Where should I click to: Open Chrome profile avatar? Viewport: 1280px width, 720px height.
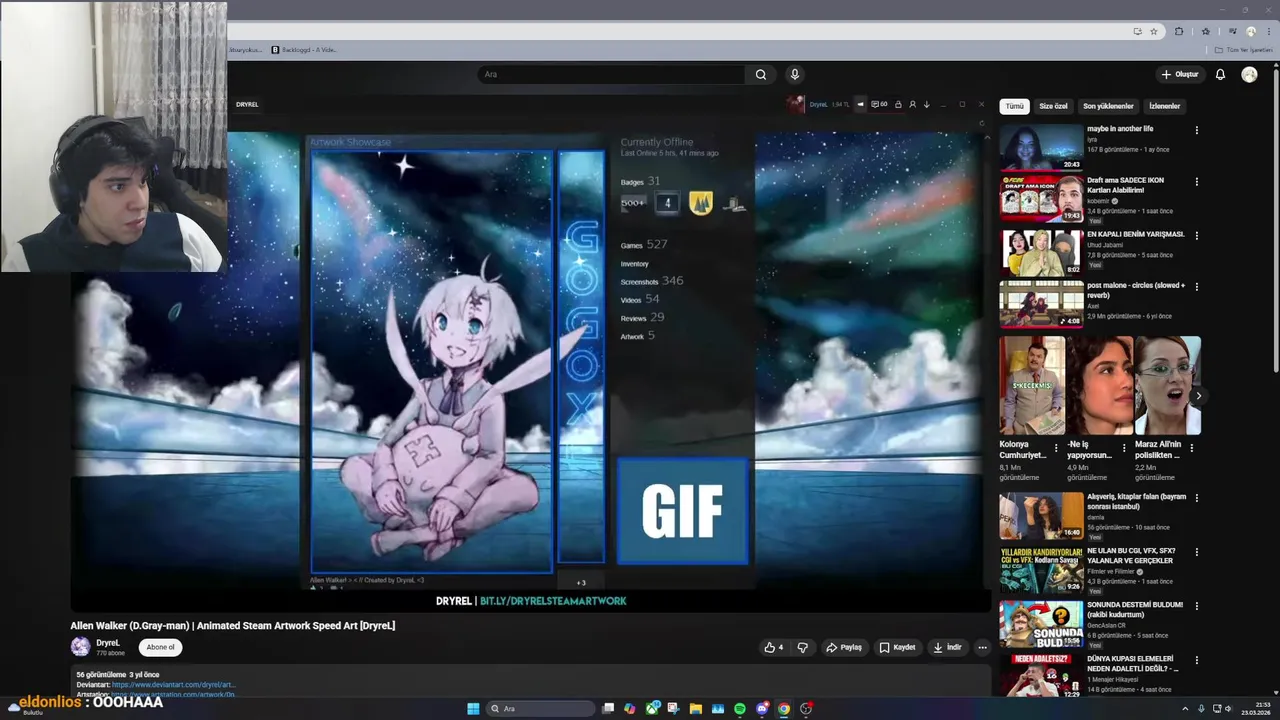1250,31
